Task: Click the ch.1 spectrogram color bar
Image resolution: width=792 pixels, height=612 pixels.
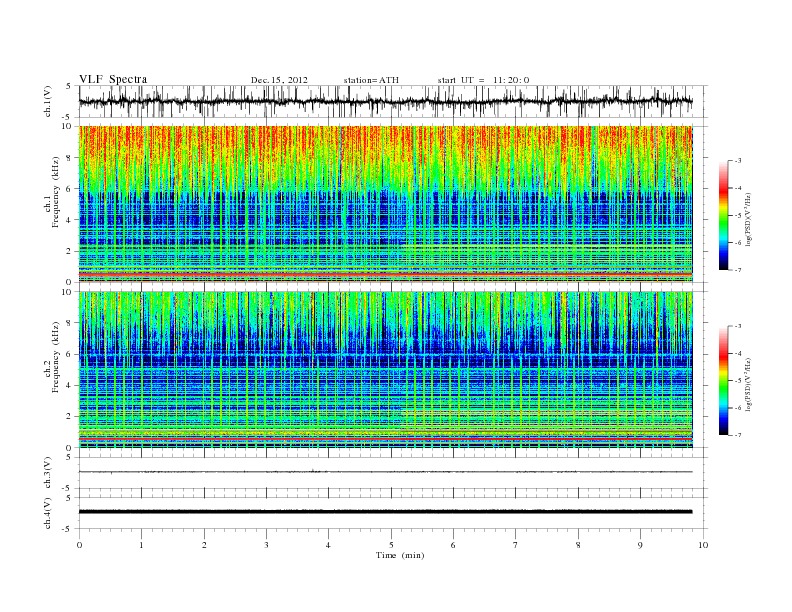Action: tap(723, 215)
